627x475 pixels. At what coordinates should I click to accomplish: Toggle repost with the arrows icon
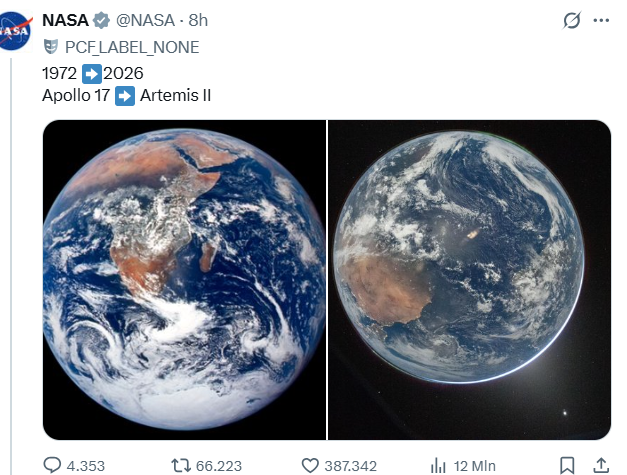pyautogui.click(x=181, y=465)
